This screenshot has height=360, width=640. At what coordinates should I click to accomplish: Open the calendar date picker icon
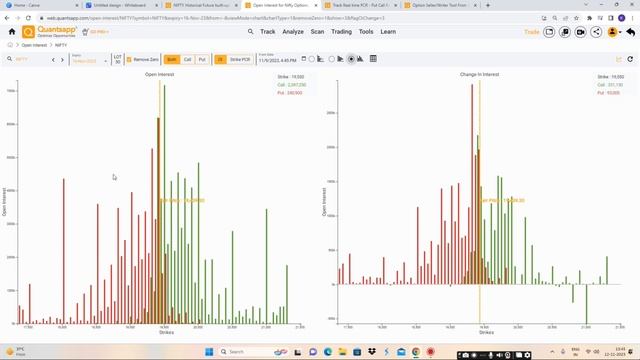[x=303, y=59]
